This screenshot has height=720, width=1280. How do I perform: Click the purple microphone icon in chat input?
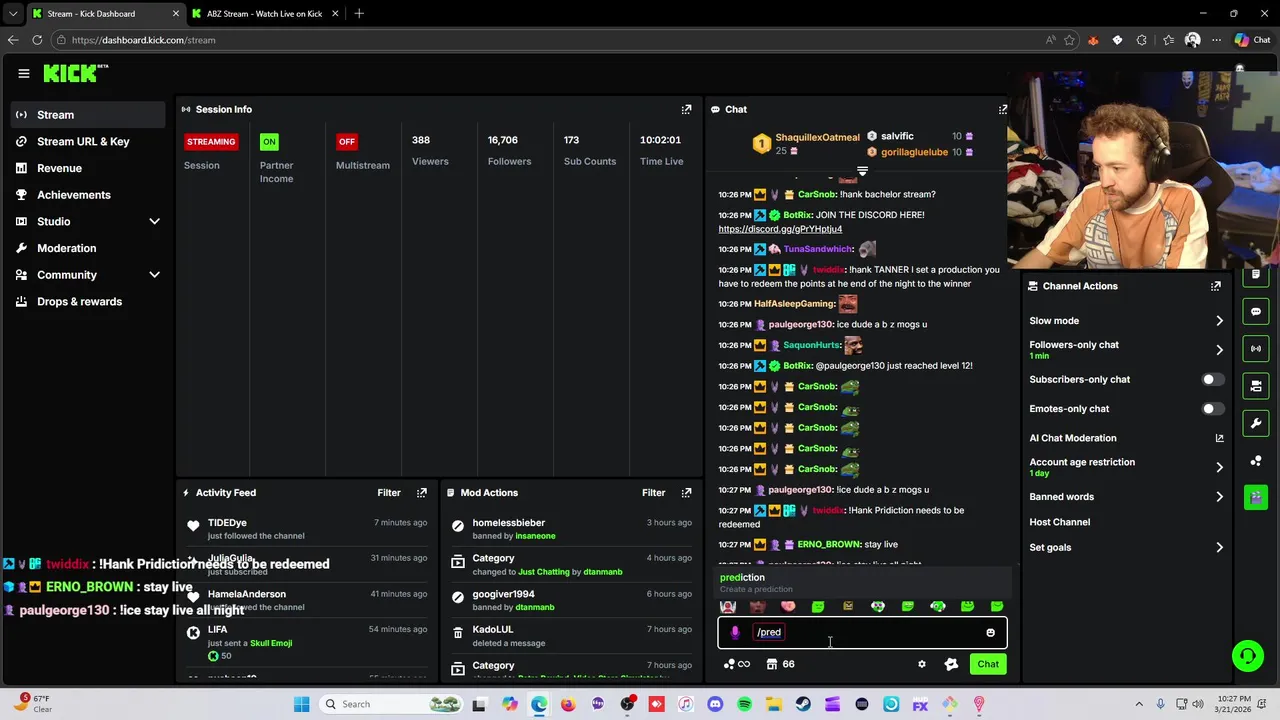pyautogui.click(x=736, y=632)
